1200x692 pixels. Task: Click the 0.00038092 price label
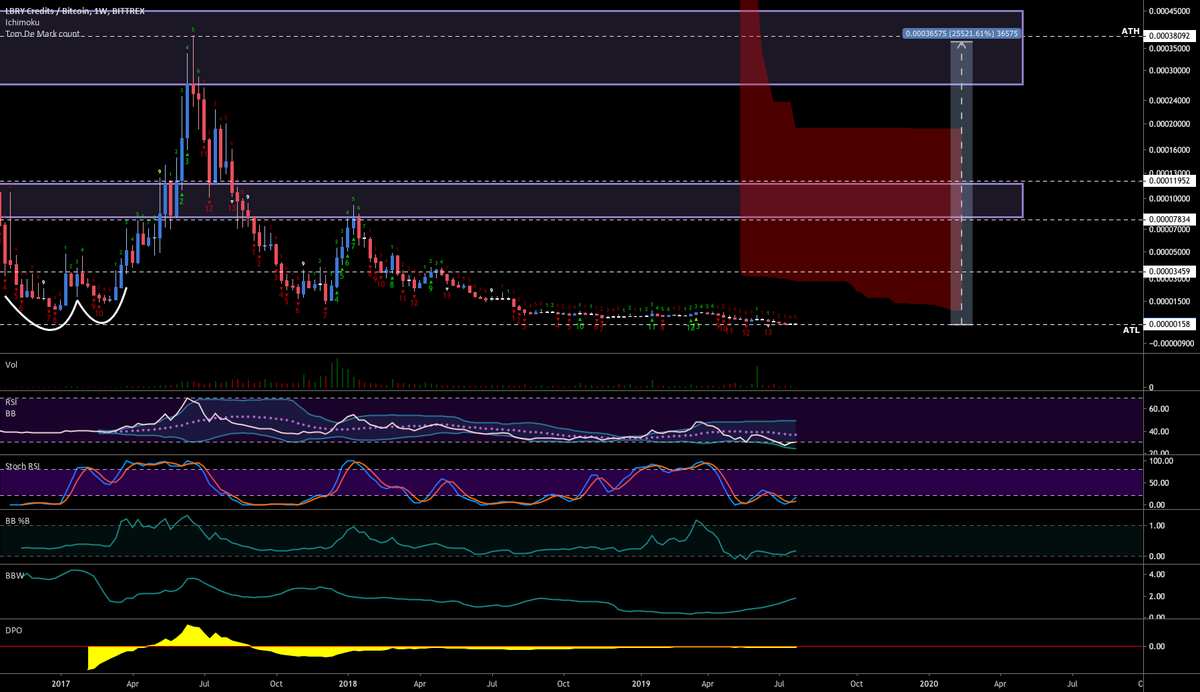tap(1168, 35)
